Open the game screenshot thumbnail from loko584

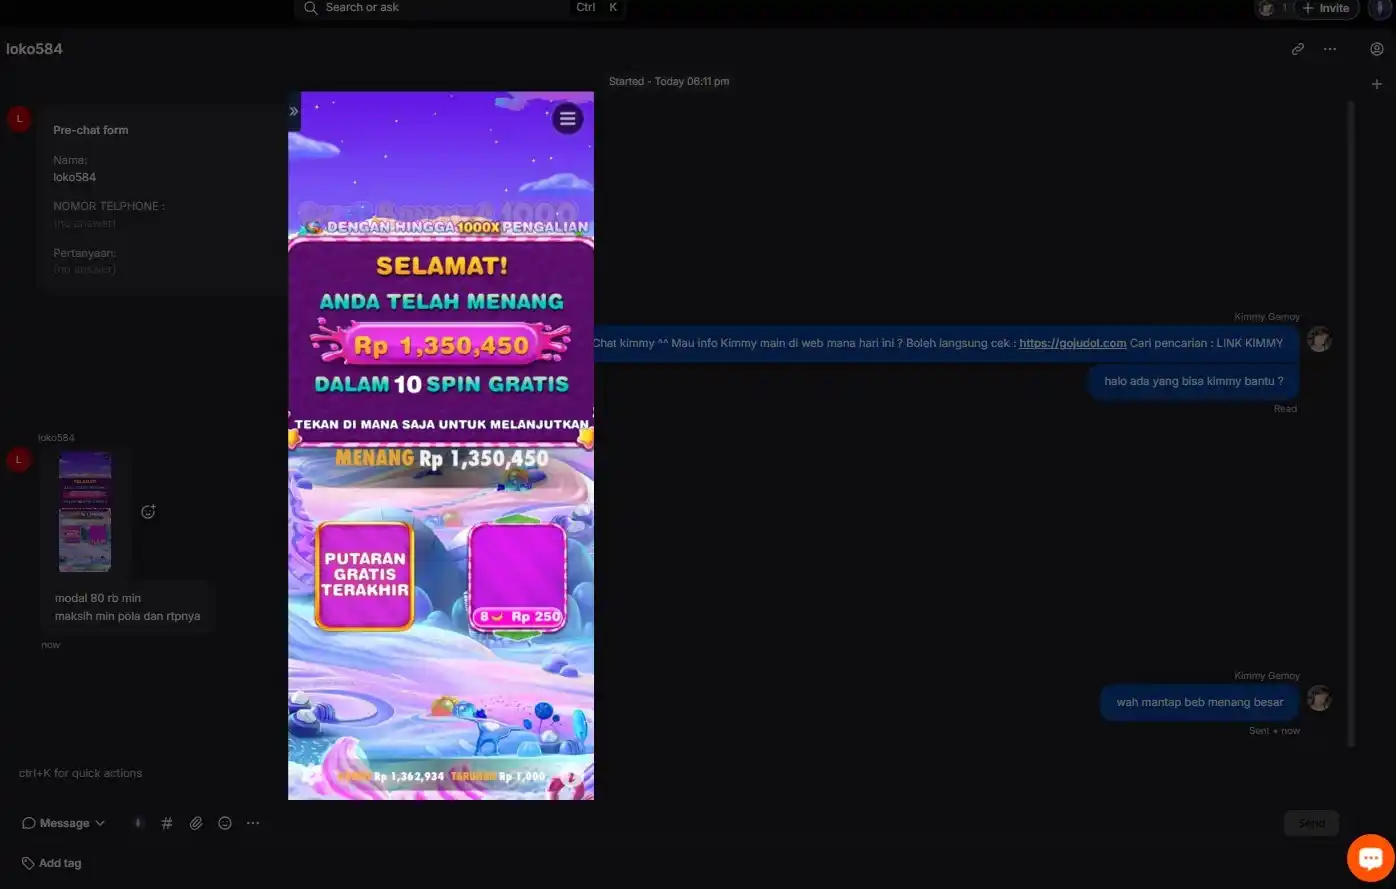click(x=85, y=512)
